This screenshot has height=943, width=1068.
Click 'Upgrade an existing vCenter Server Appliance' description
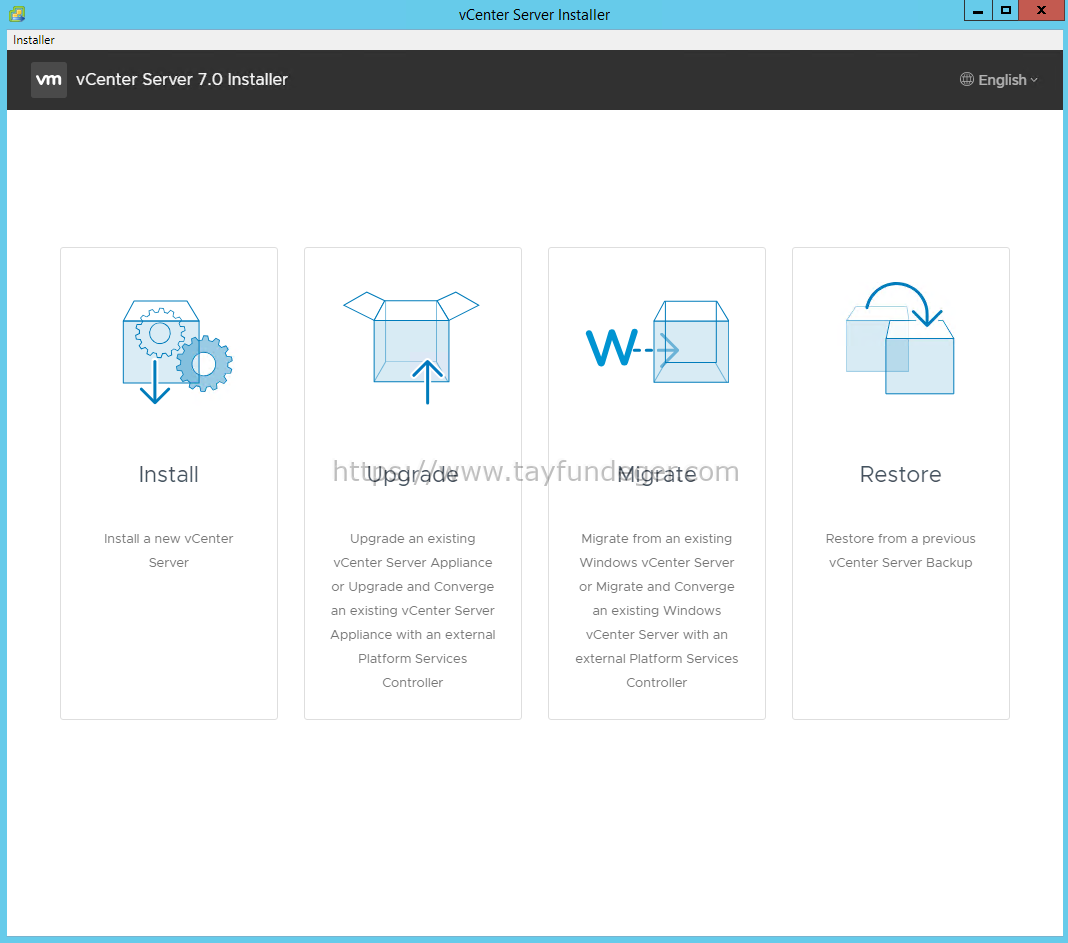coord(413,610)
